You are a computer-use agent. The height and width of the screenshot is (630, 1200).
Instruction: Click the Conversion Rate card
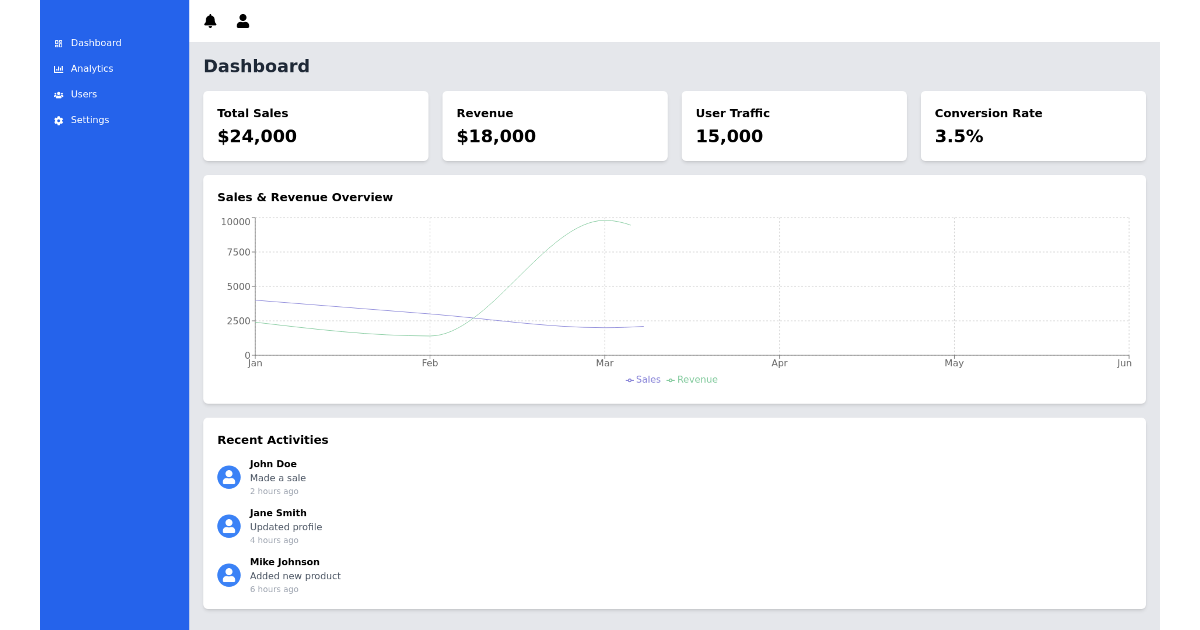1032,126
